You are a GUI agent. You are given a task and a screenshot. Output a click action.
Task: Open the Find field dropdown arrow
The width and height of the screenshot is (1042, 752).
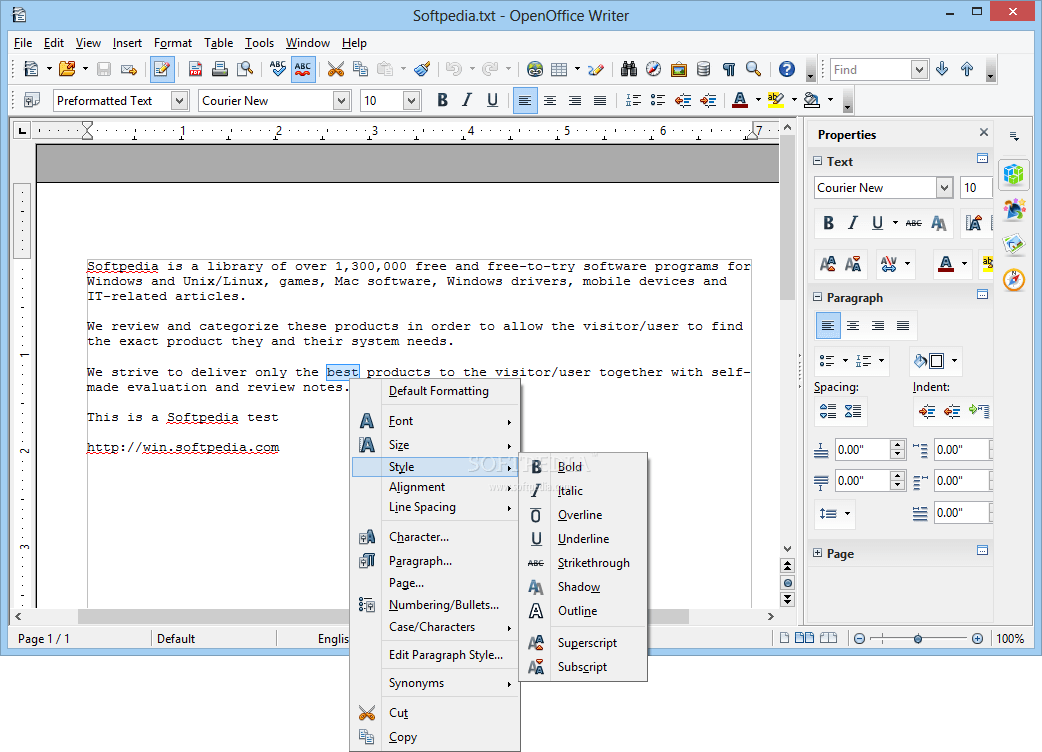click(919, 69)
